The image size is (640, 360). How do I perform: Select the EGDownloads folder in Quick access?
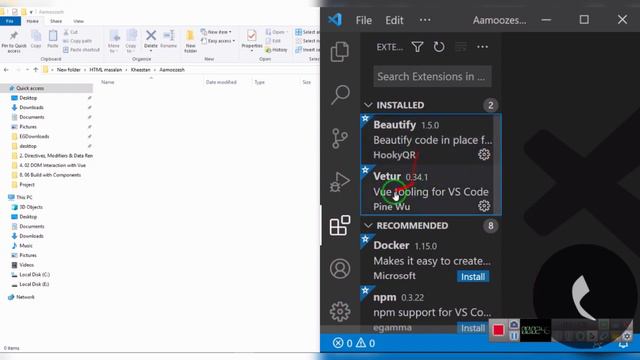[x=34, y=136]
